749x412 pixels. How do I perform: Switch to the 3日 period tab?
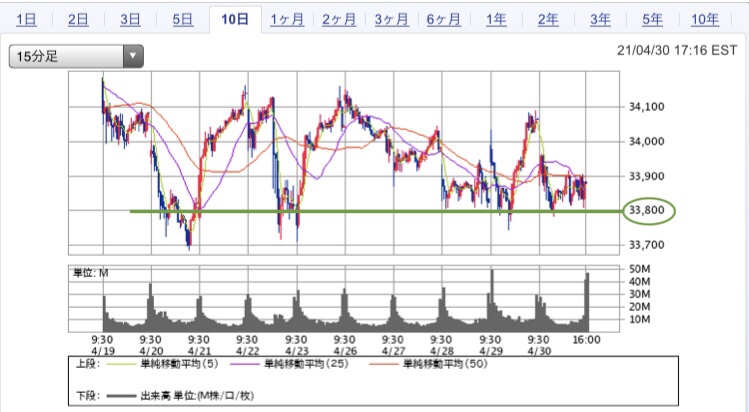click(130, 20)
